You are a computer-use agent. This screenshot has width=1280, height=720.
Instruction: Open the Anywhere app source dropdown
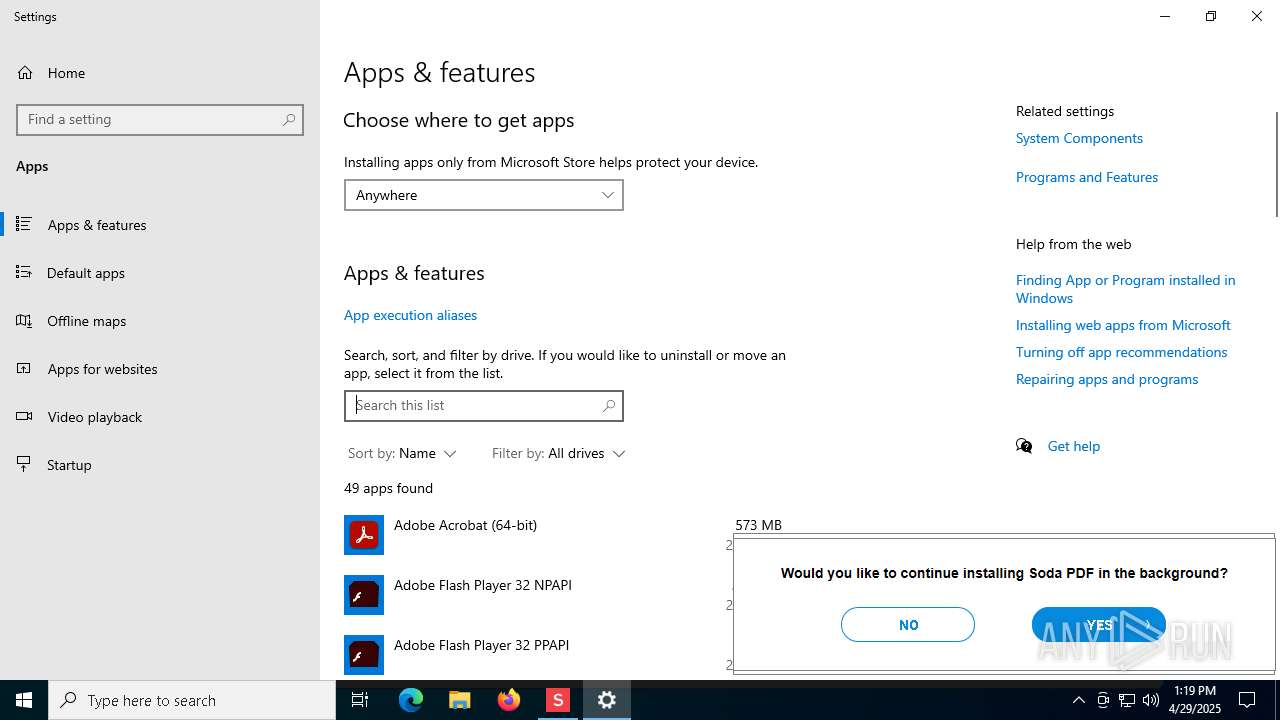(483, 195)
